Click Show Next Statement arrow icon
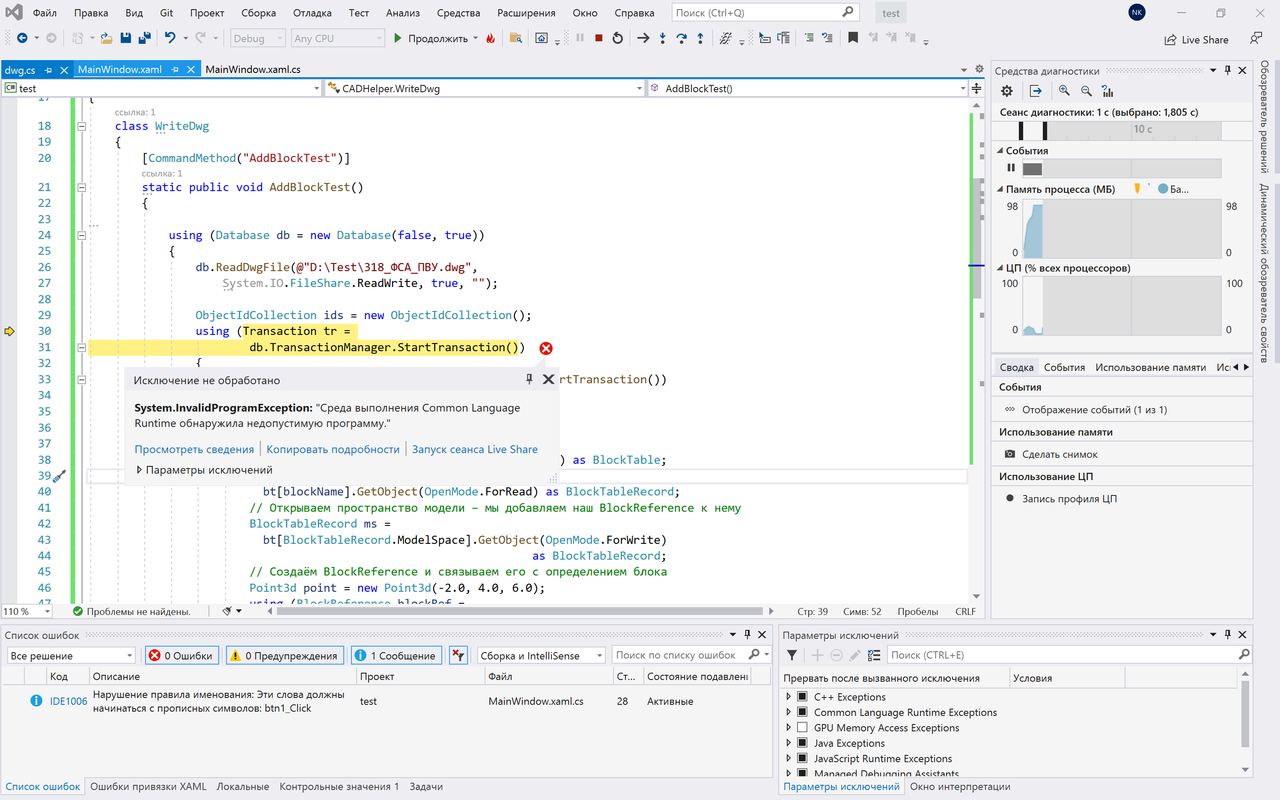Screen dimensions: 1280x800 [x=643, y=38]
